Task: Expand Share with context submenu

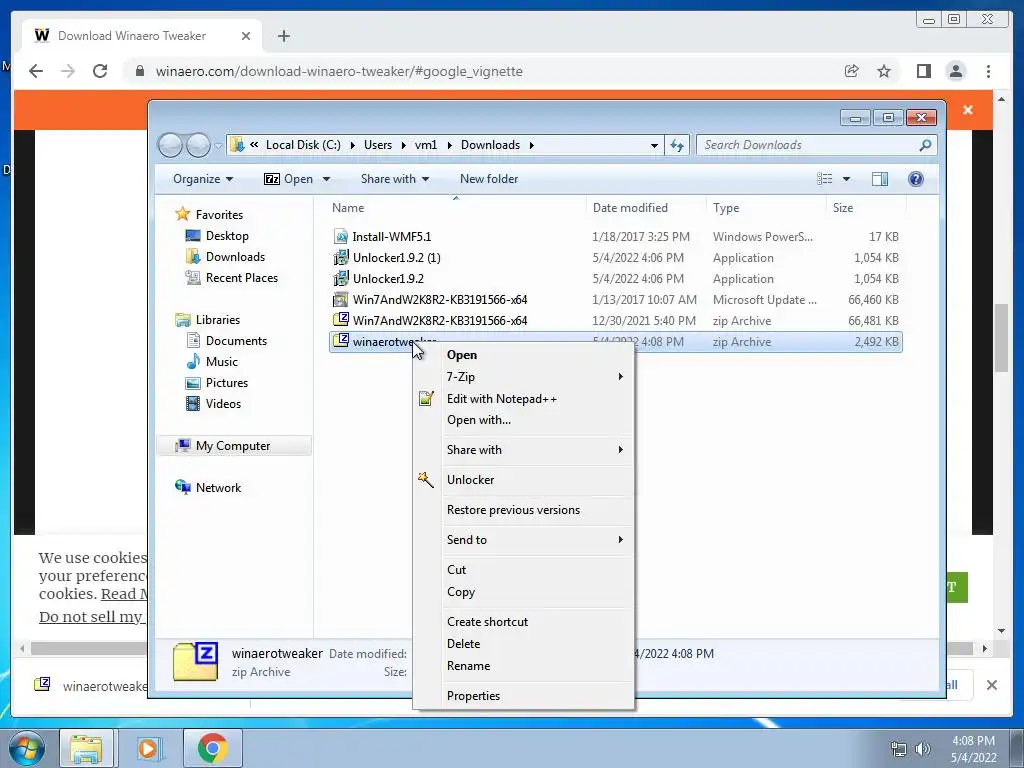Action: [524, 450]
